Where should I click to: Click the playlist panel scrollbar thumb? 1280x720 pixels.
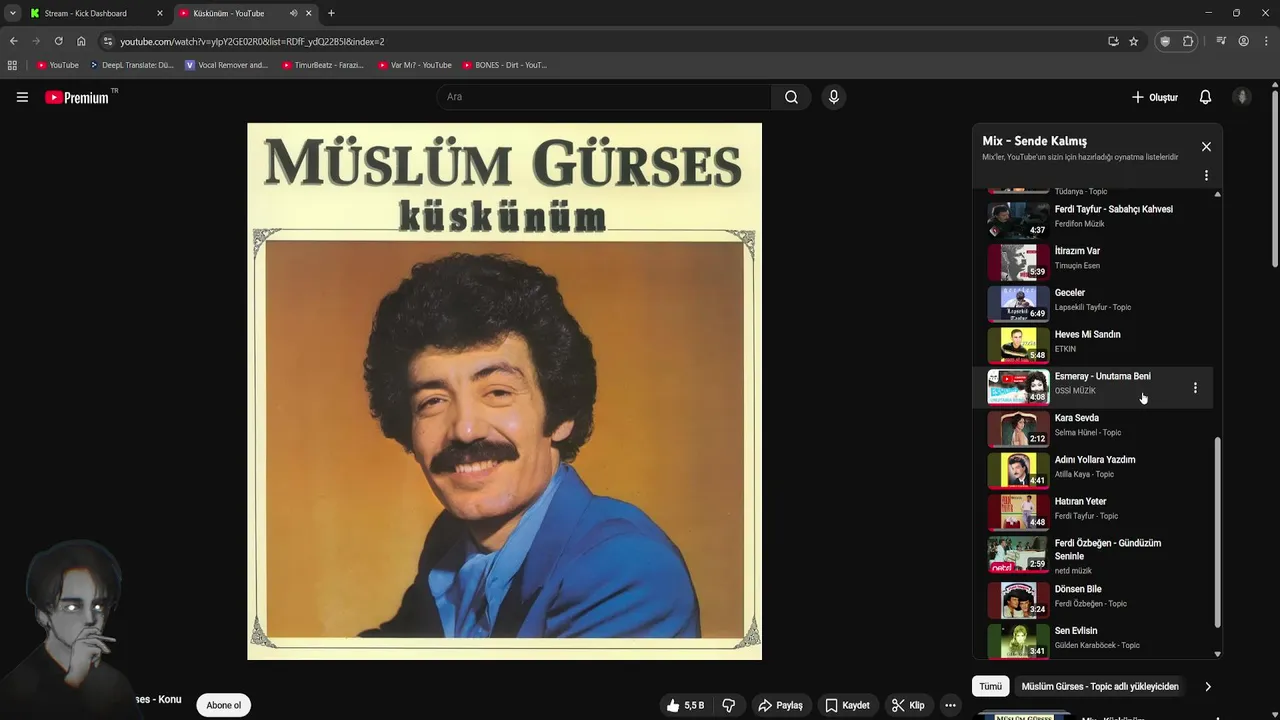tap(1217, 532)
